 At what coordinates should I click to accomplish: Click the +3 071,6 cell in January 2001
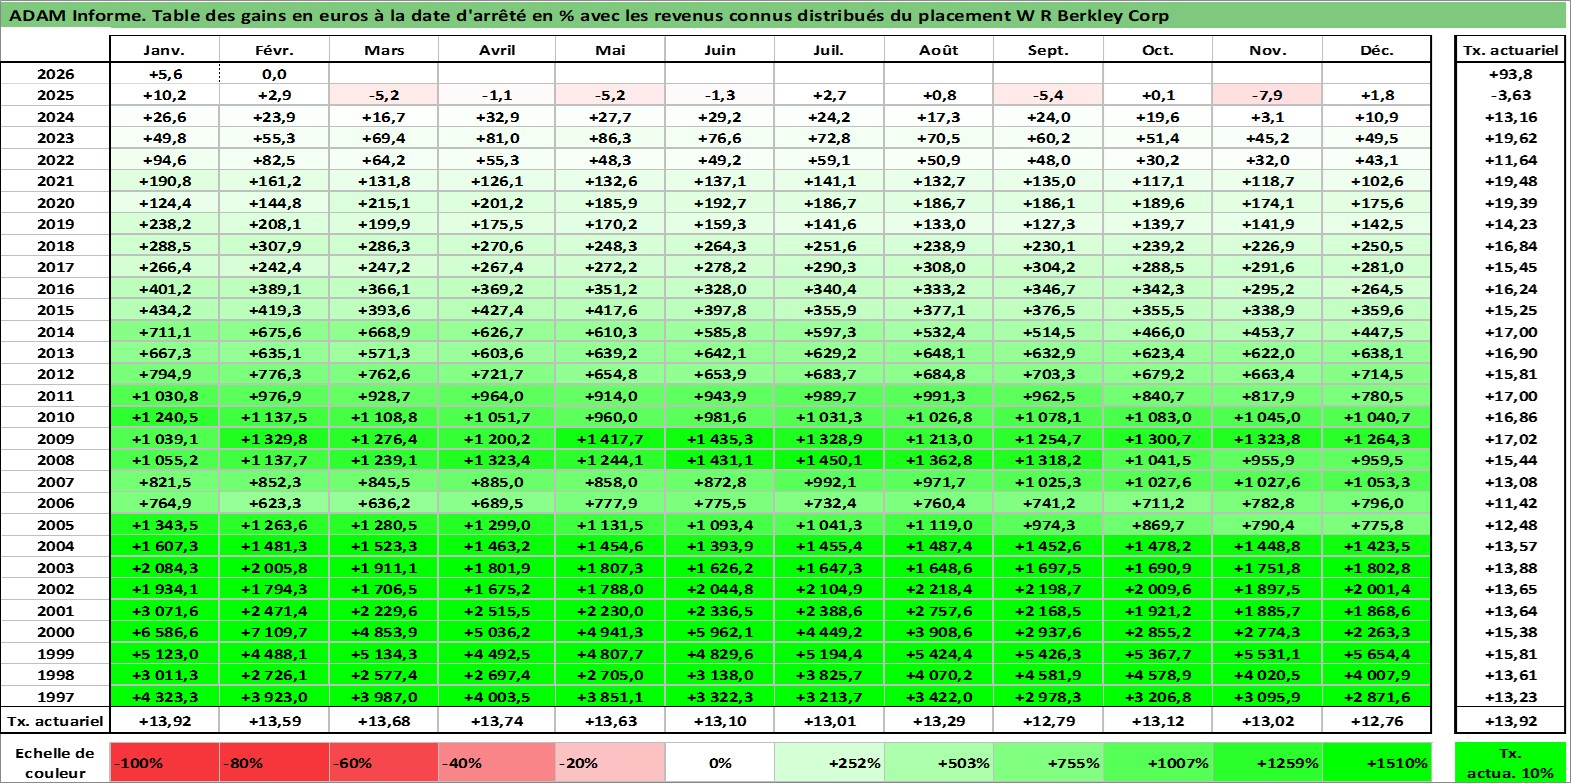164,611
